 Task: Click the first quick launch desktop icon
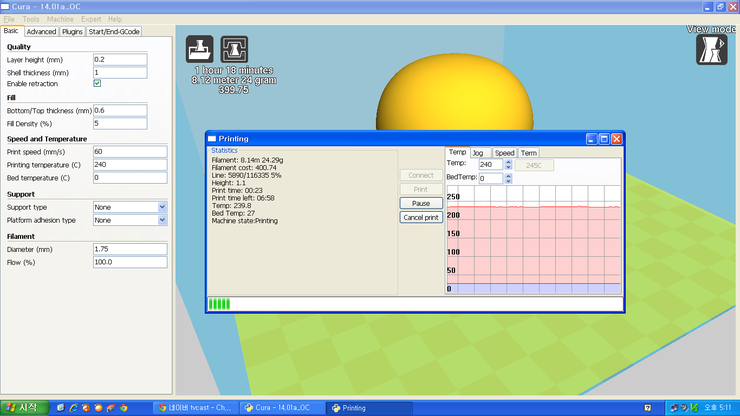coord(60,408)
